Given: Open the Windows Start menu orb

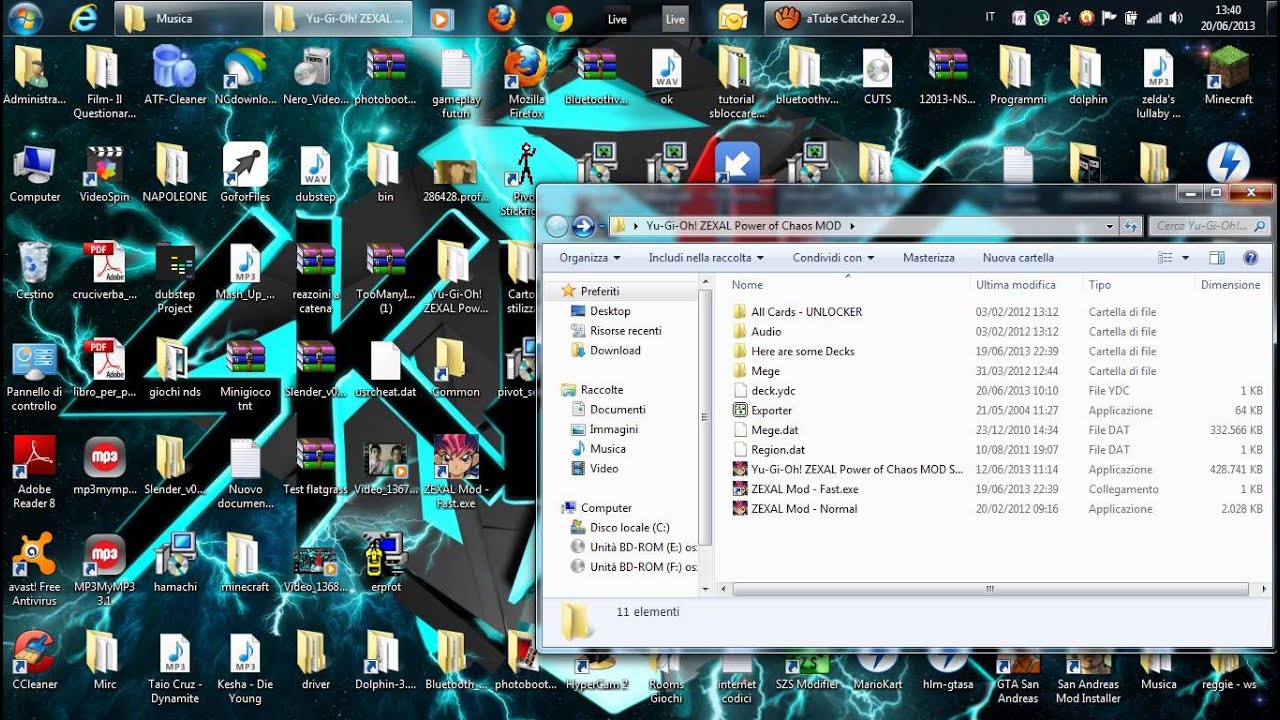Looking at the screenshot, I should coord(24,17).
